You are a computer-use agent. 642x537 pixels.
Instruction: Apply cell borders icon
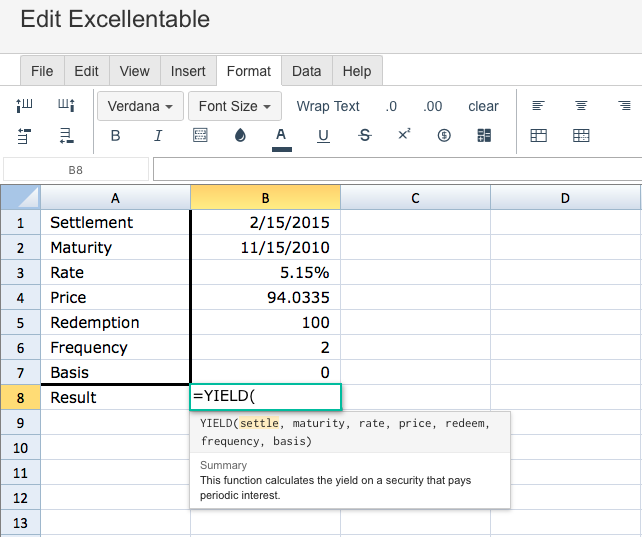pyautogui.click(x=200, y=135)
